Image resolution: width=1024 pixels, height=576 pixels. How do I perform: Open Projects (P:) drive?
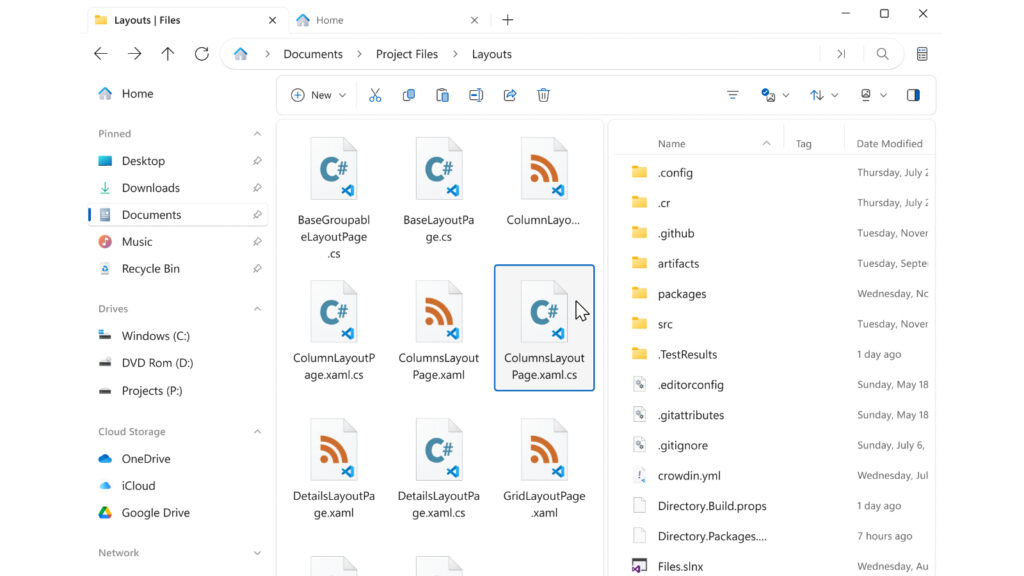coord(178,391)
